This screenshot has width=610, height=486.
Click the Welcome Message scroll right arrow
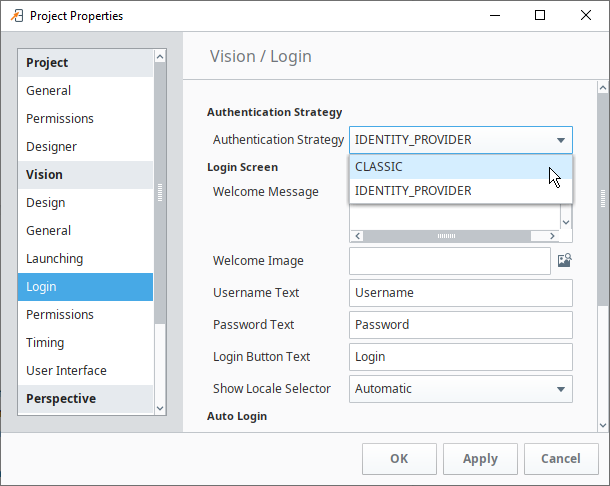point(552,236)
